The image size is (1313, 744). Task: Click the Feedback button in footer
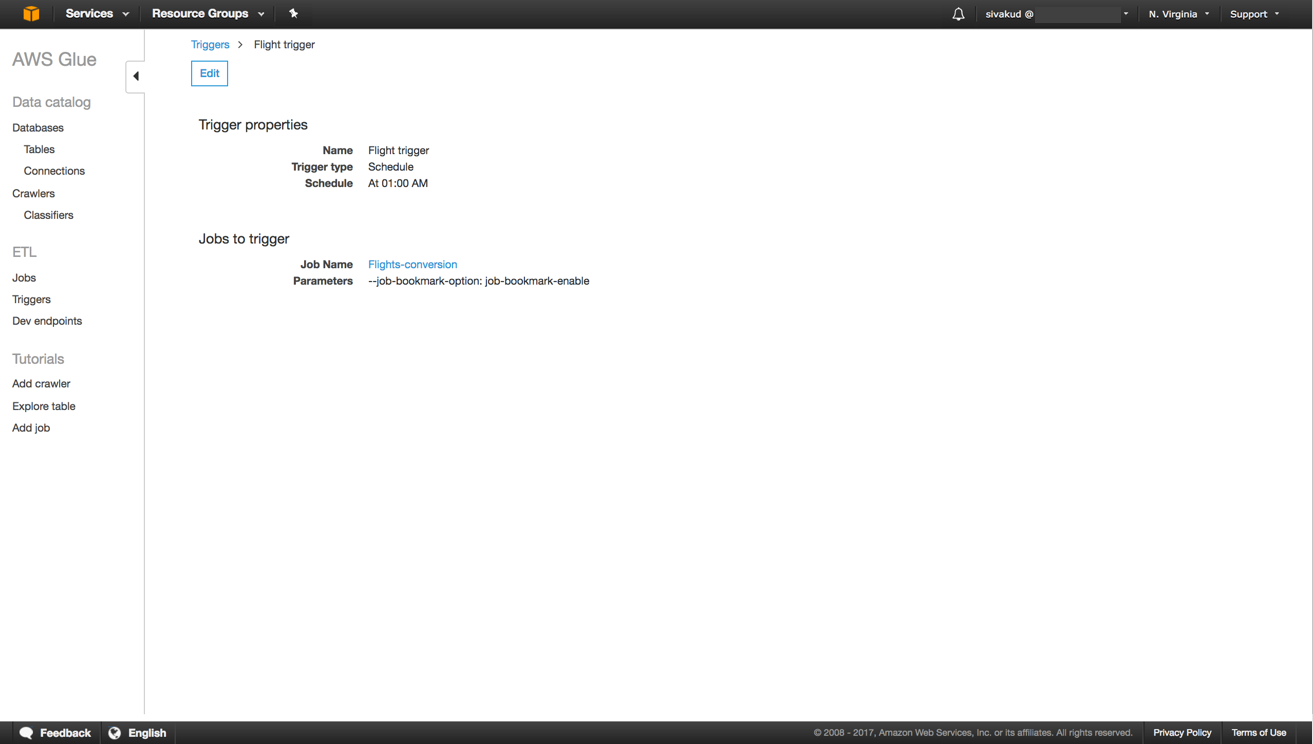tap(55, 733)
